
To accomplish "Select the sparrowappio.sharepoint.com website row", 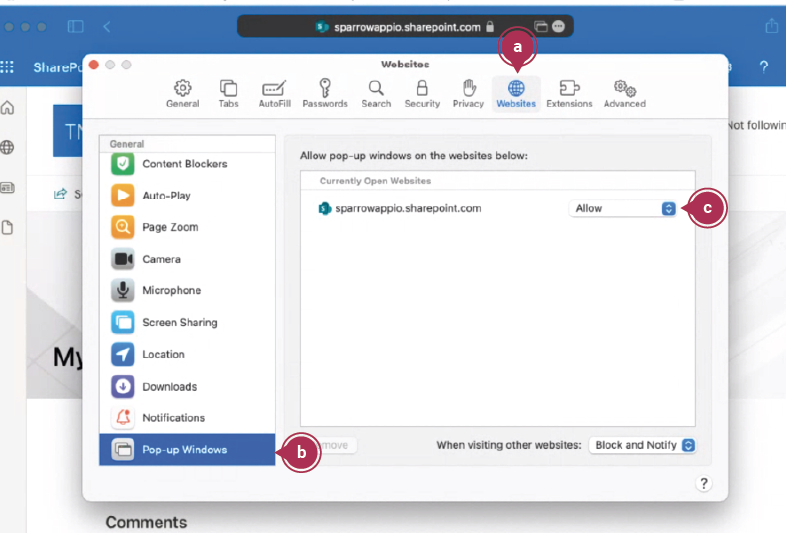I will (420, 208).
